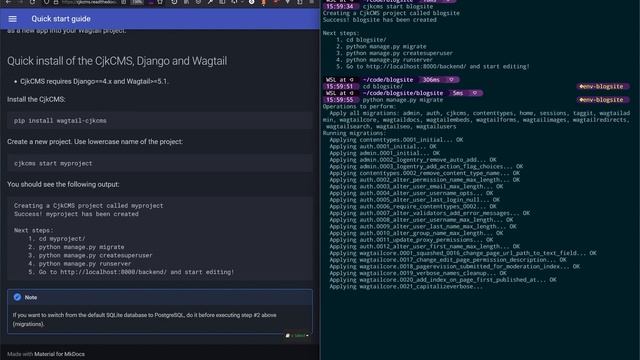Click terminal command 'python manage.py migrate'

click(x=402, y=100)
